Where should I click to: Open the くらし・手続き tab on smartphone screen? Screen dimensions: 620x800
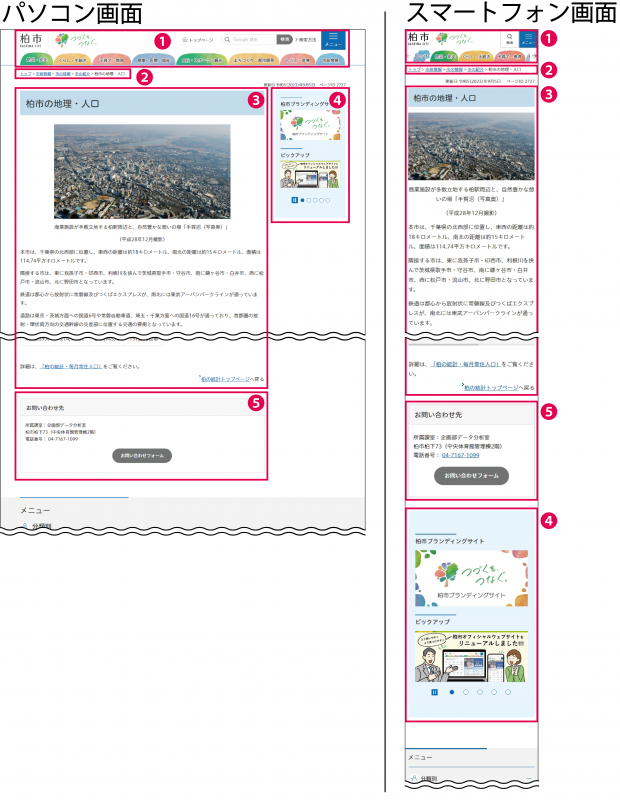pos(476,57)
